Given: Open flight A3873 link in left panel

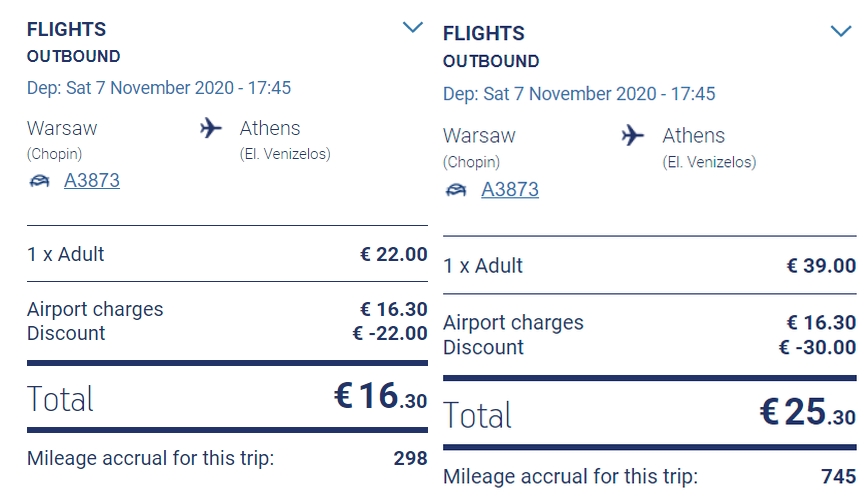Looking at the screenshot, I should point(92,180).
